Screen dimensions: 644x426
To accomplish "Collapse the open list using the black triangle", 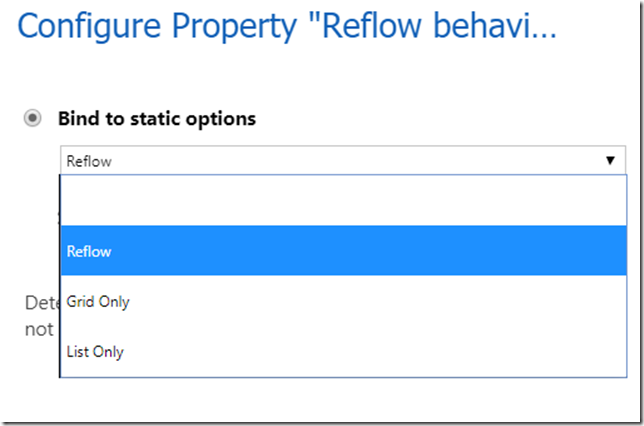I will point(610,160).
